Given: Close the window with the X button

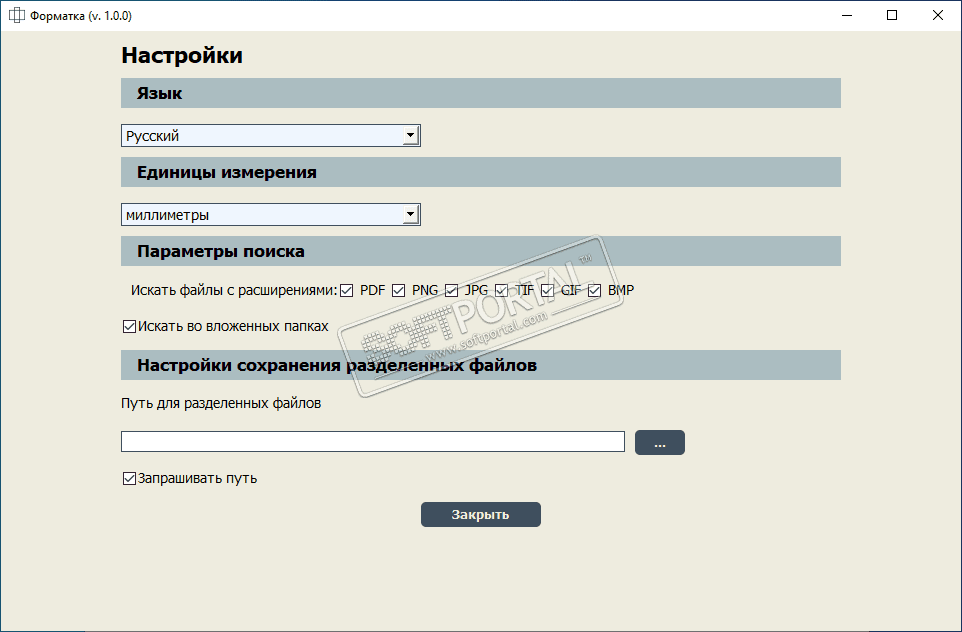Looking at the screenshot, I should [938, 15].
